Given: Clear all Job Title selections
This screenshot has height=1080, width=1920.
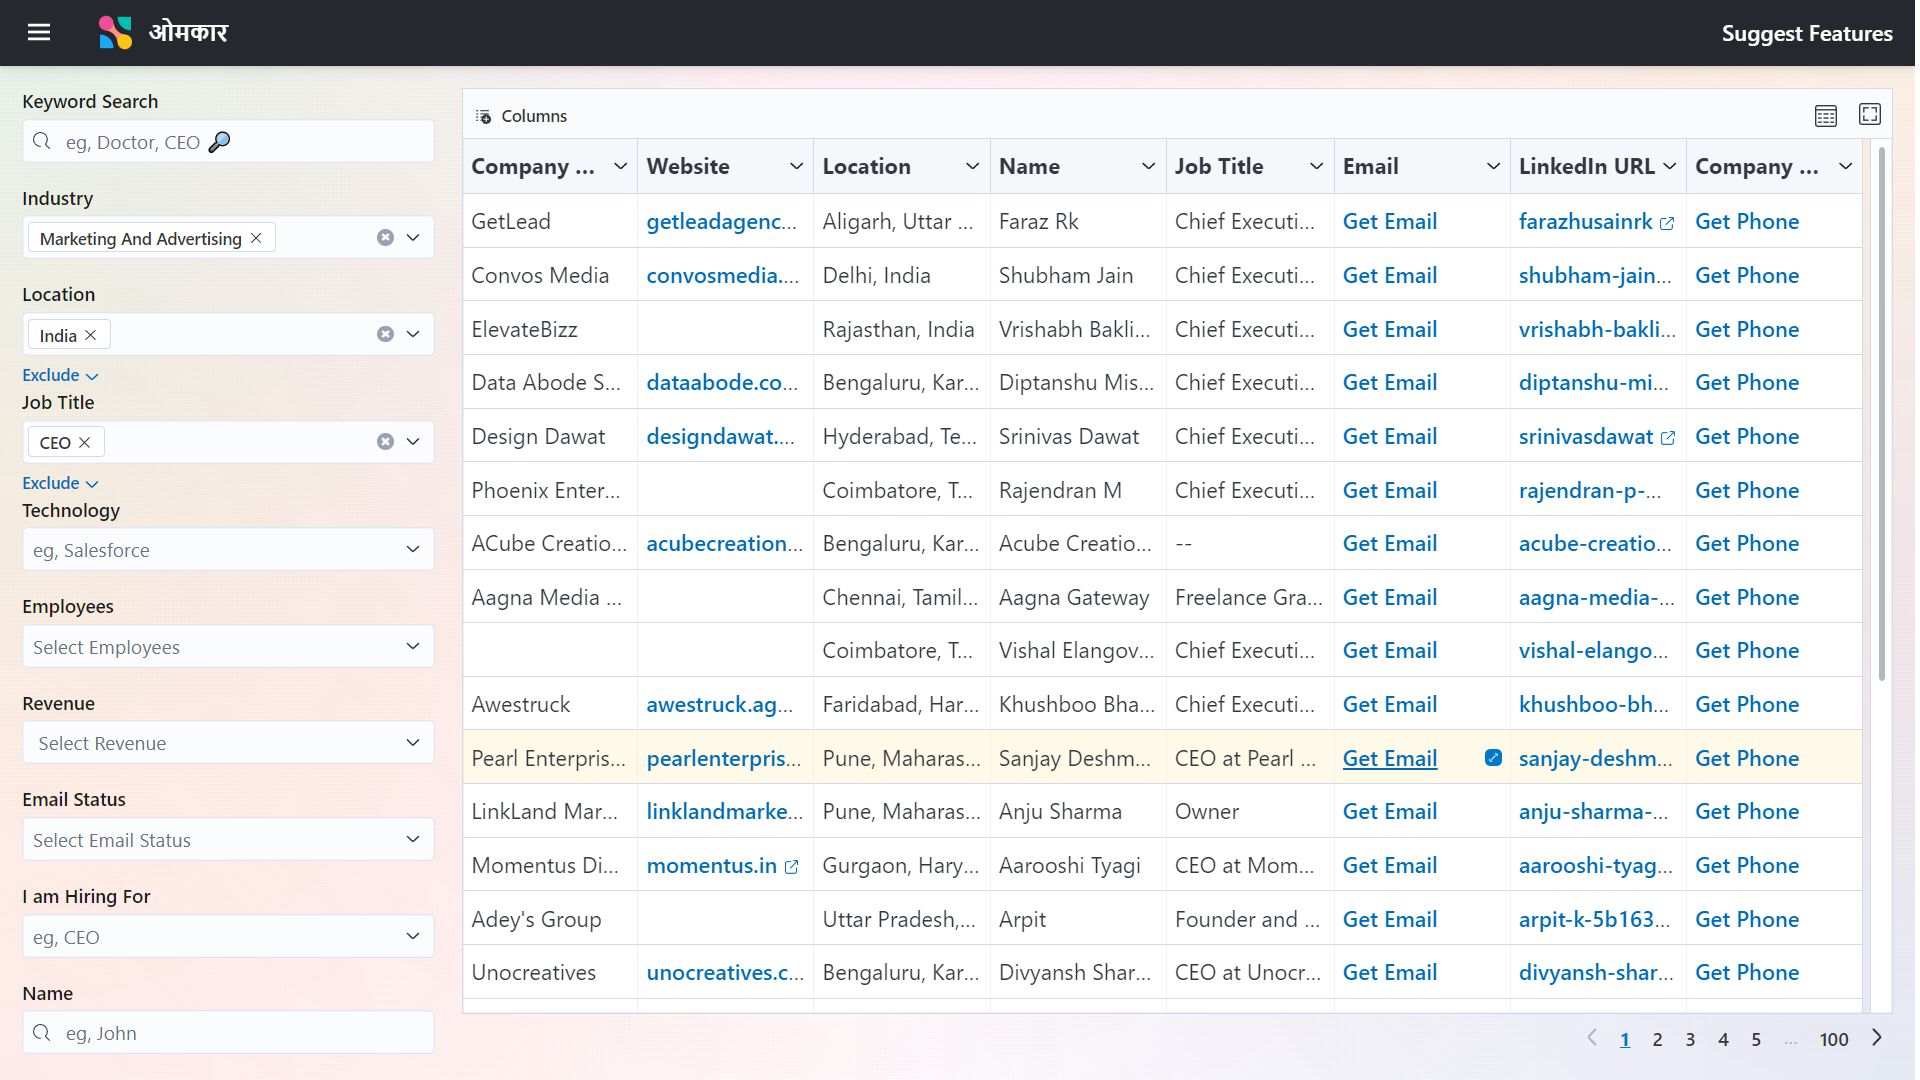Looking at the screenshot, I should pos(385,442).
